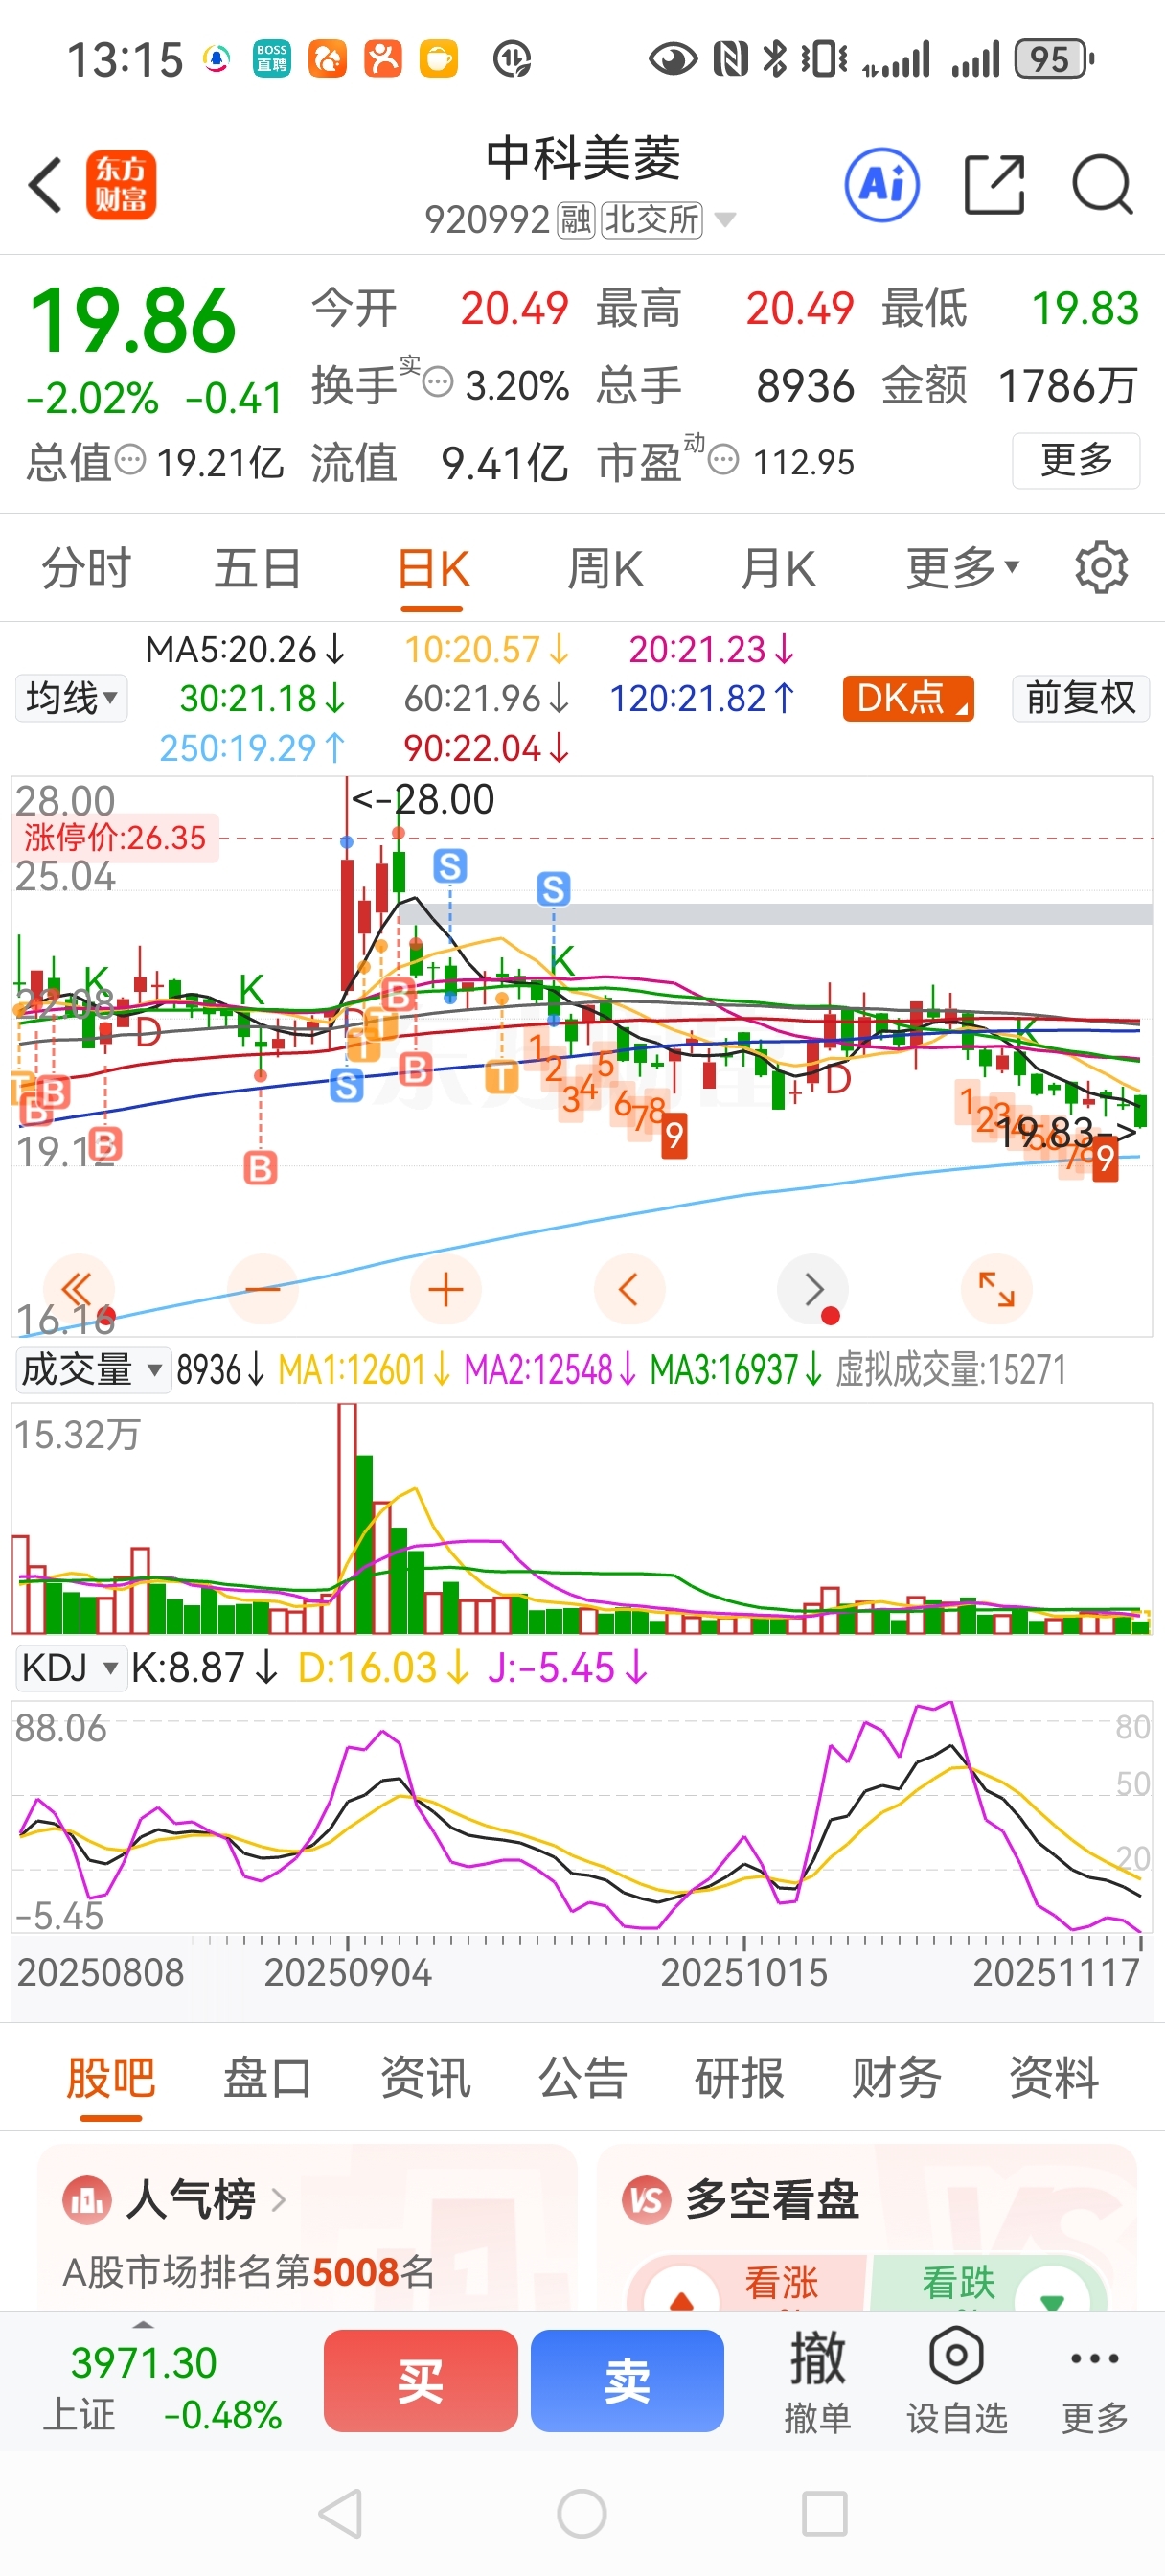Tap the blue 卖 sell button
The height and width of the screenshot is (2576, 1165).
tap(627, 2380)
